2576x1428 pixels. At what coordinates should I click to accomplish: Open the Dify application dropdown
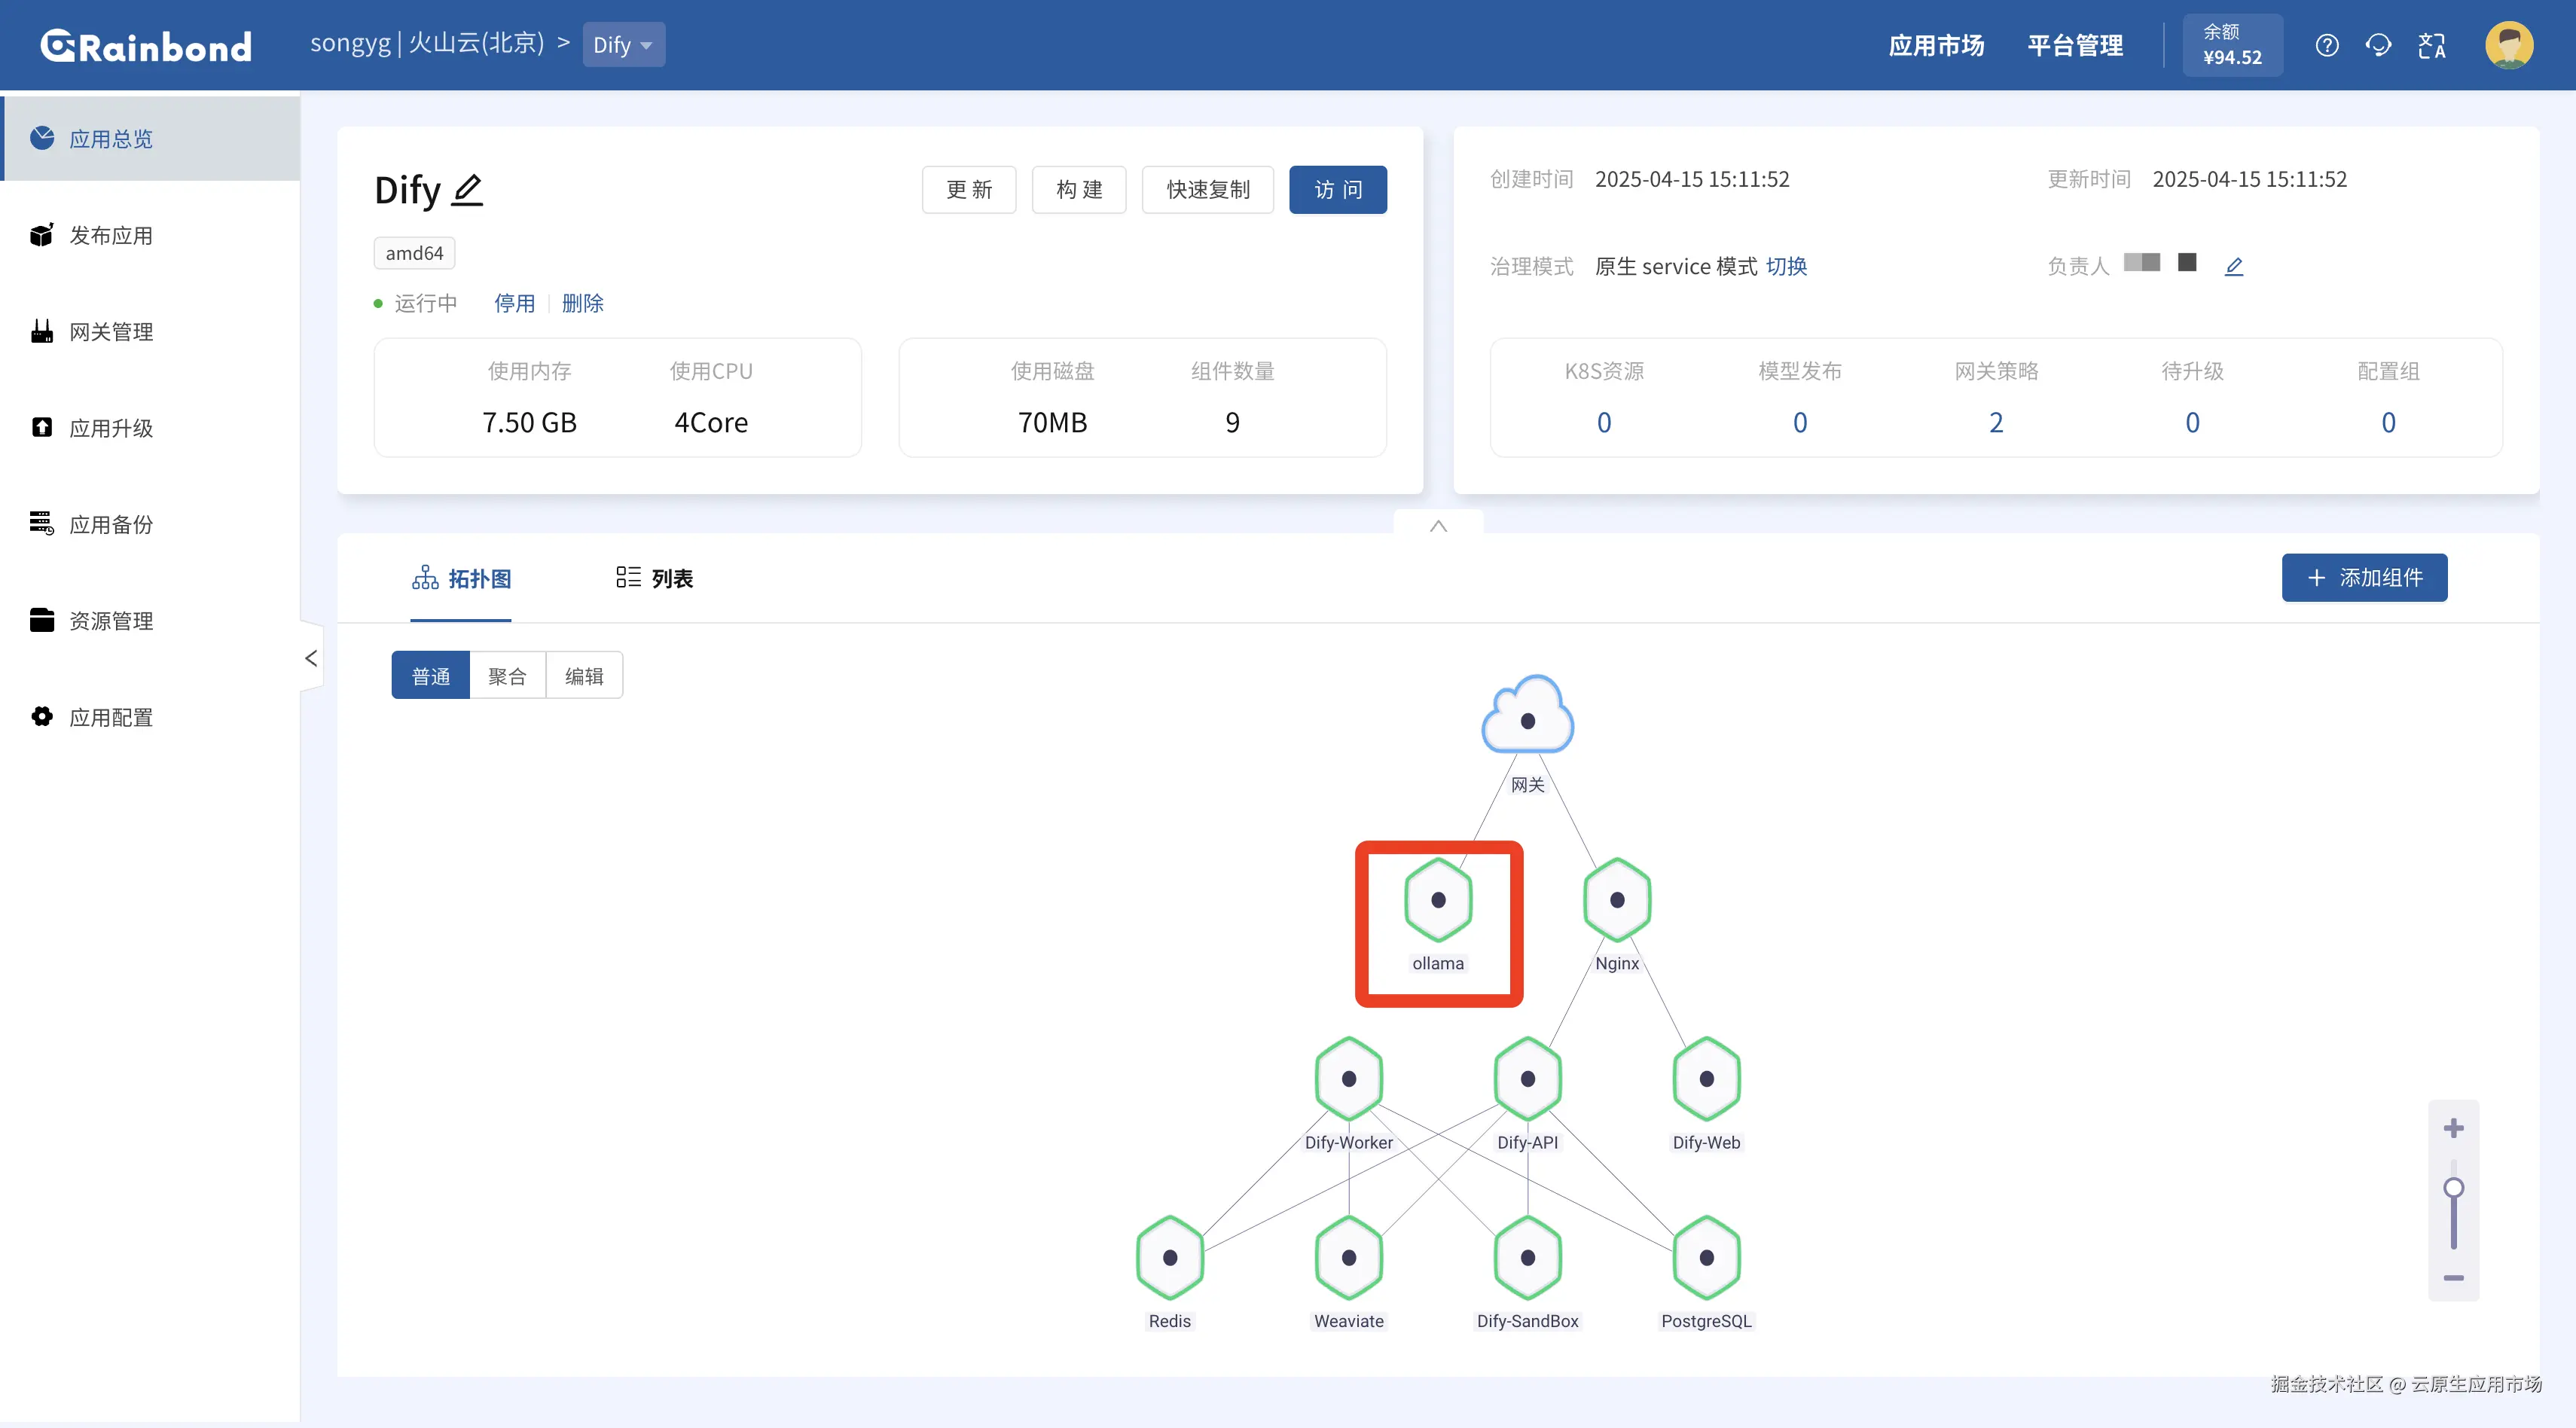(623, 45)
